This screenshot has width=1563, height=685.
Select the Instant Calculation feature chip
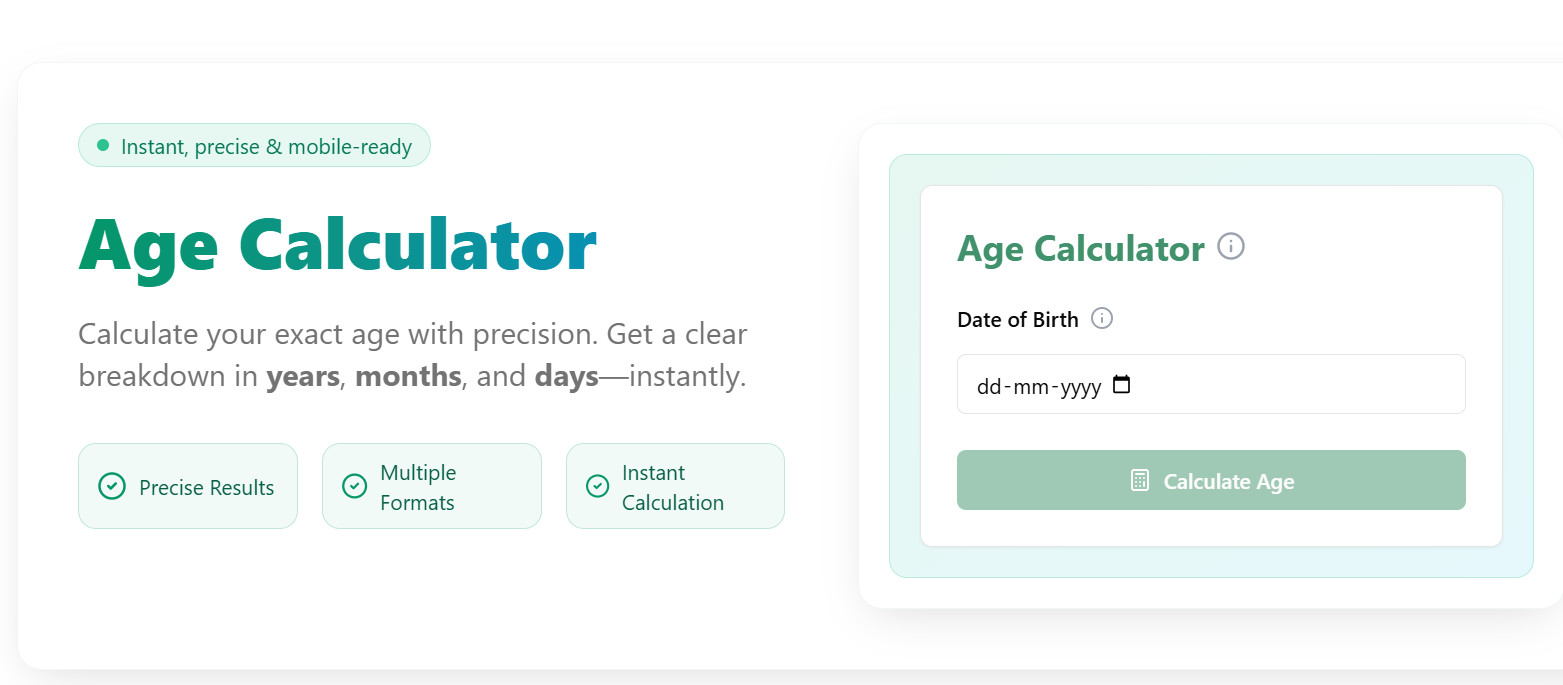click(675, 486)
